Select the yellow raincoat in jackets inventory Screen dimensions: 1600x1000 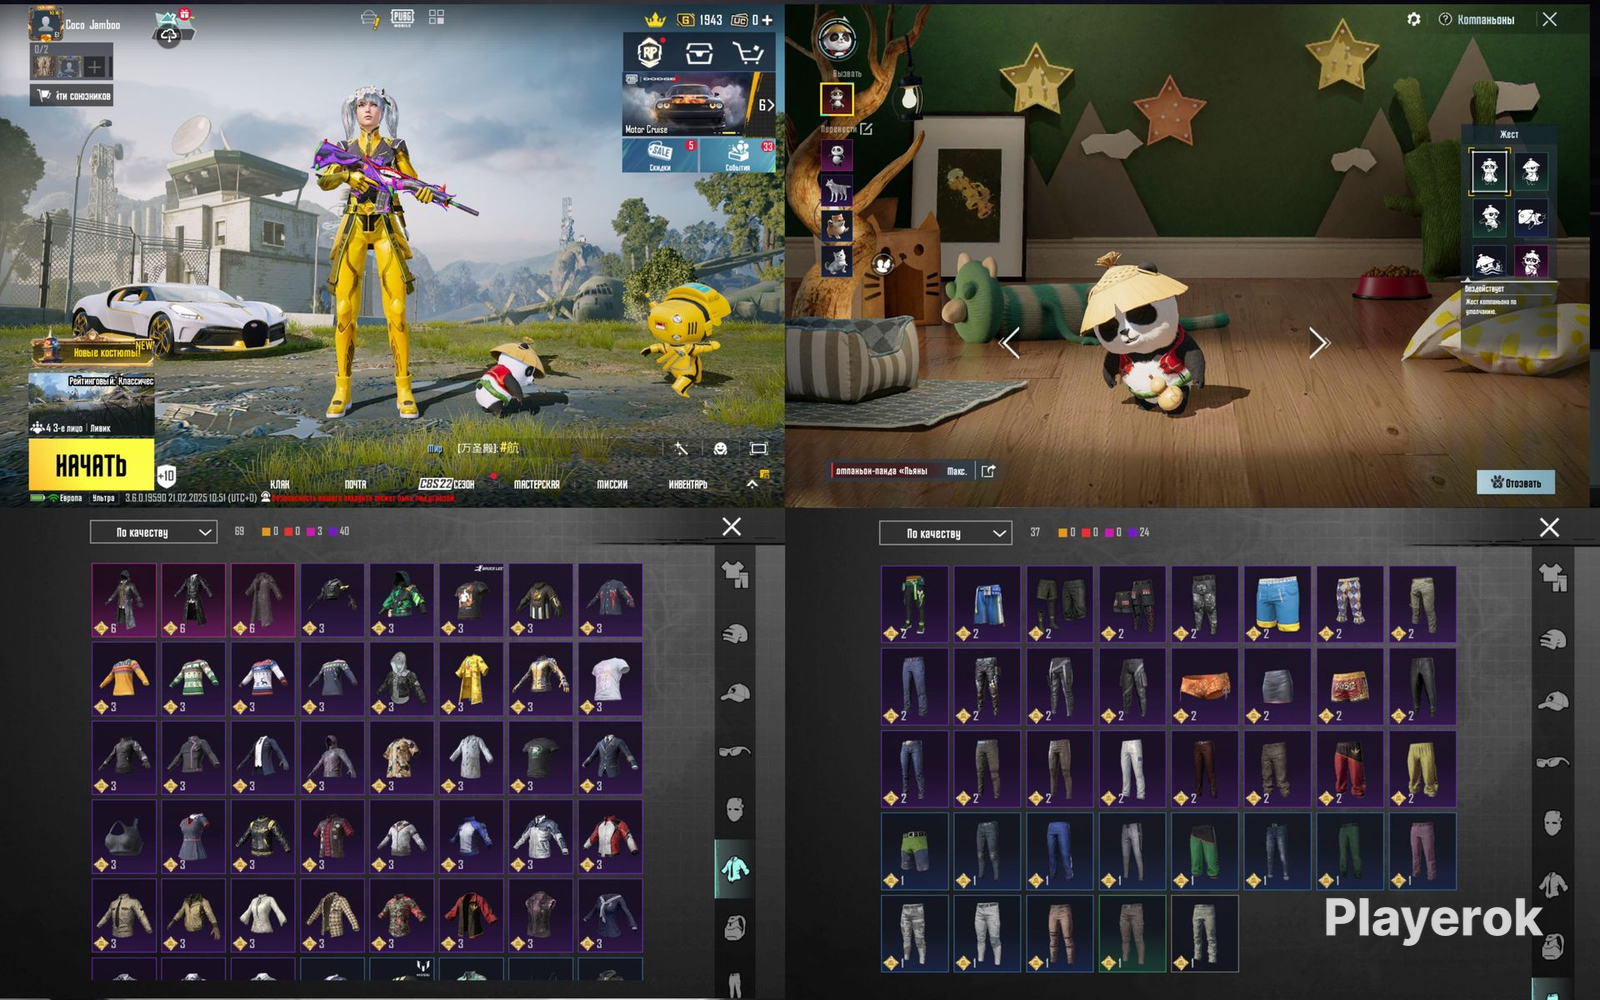[472, 679]
